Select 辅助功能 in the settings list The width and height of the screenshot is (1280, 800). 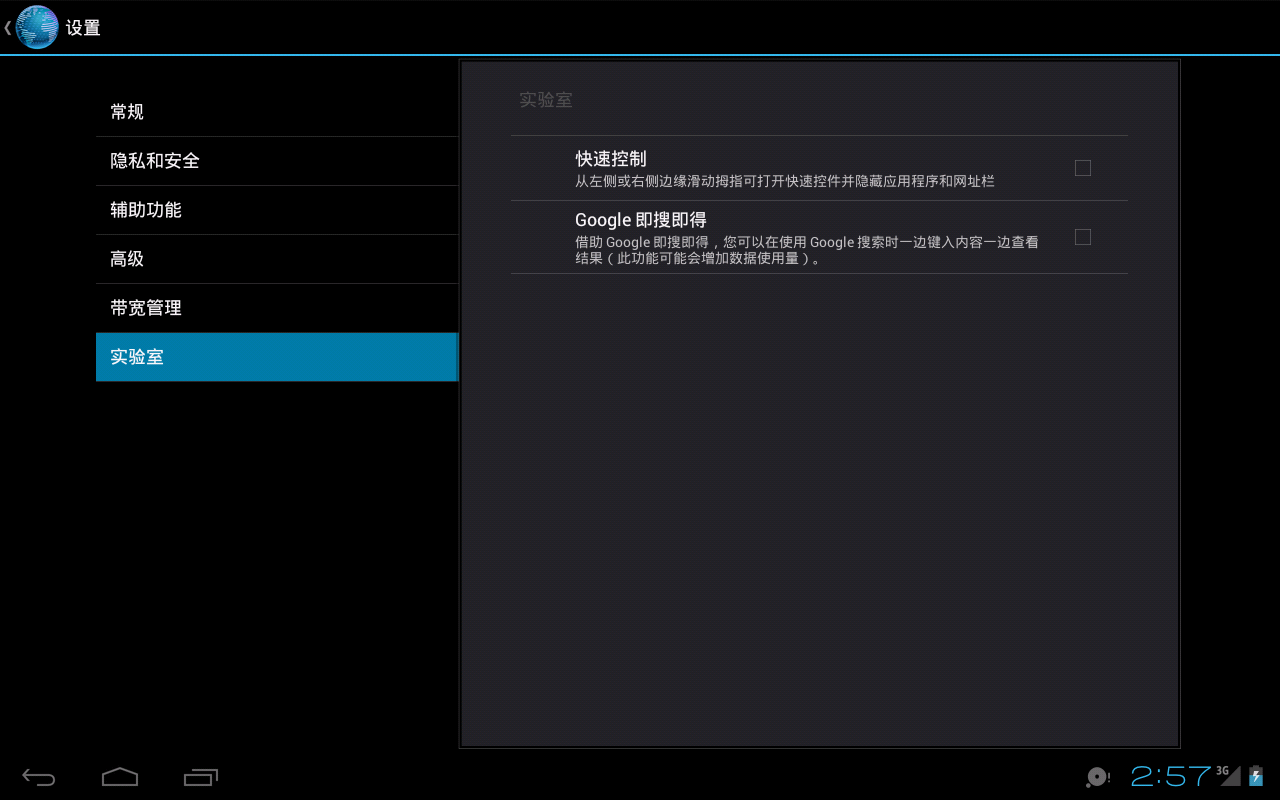pyautogui.click(x=276, y=210)
